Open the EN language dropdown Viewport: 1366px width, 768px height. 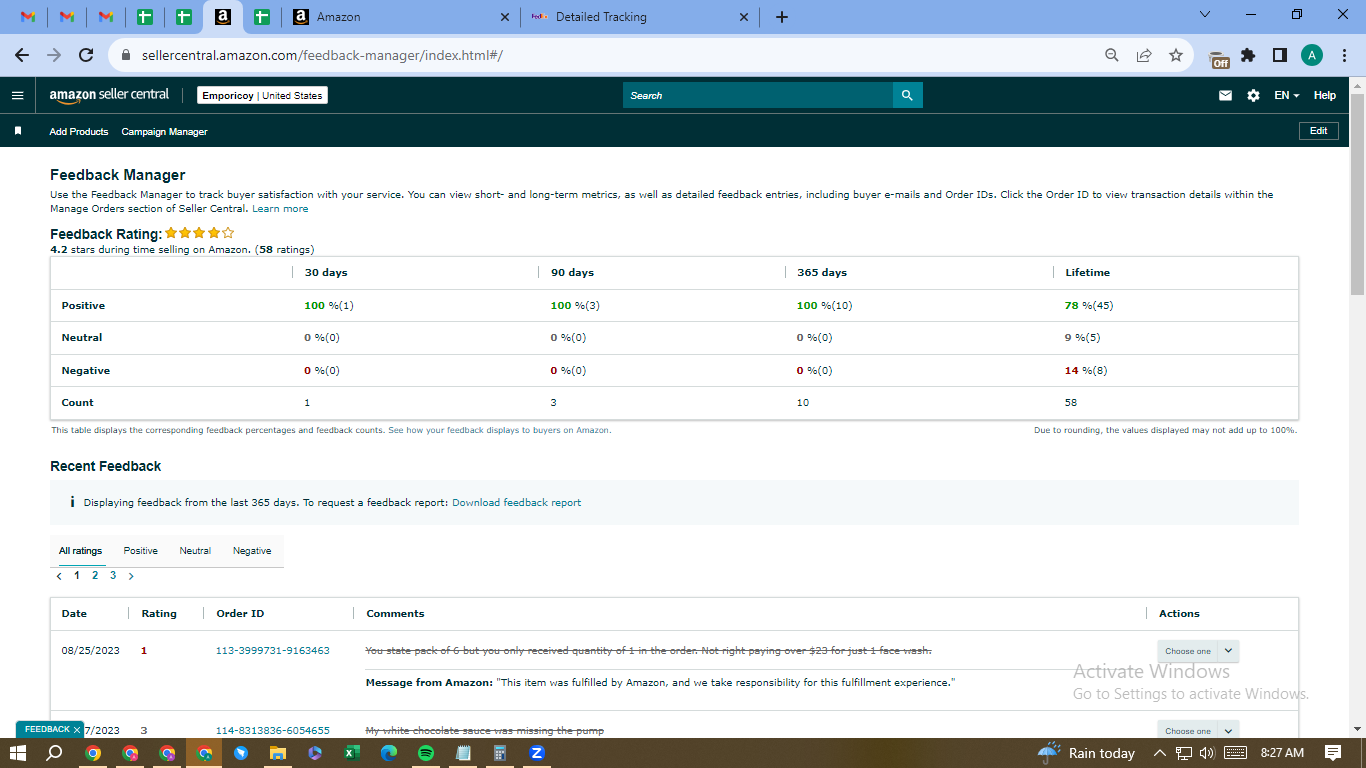pyautogui.click(x=1286, y=95)
